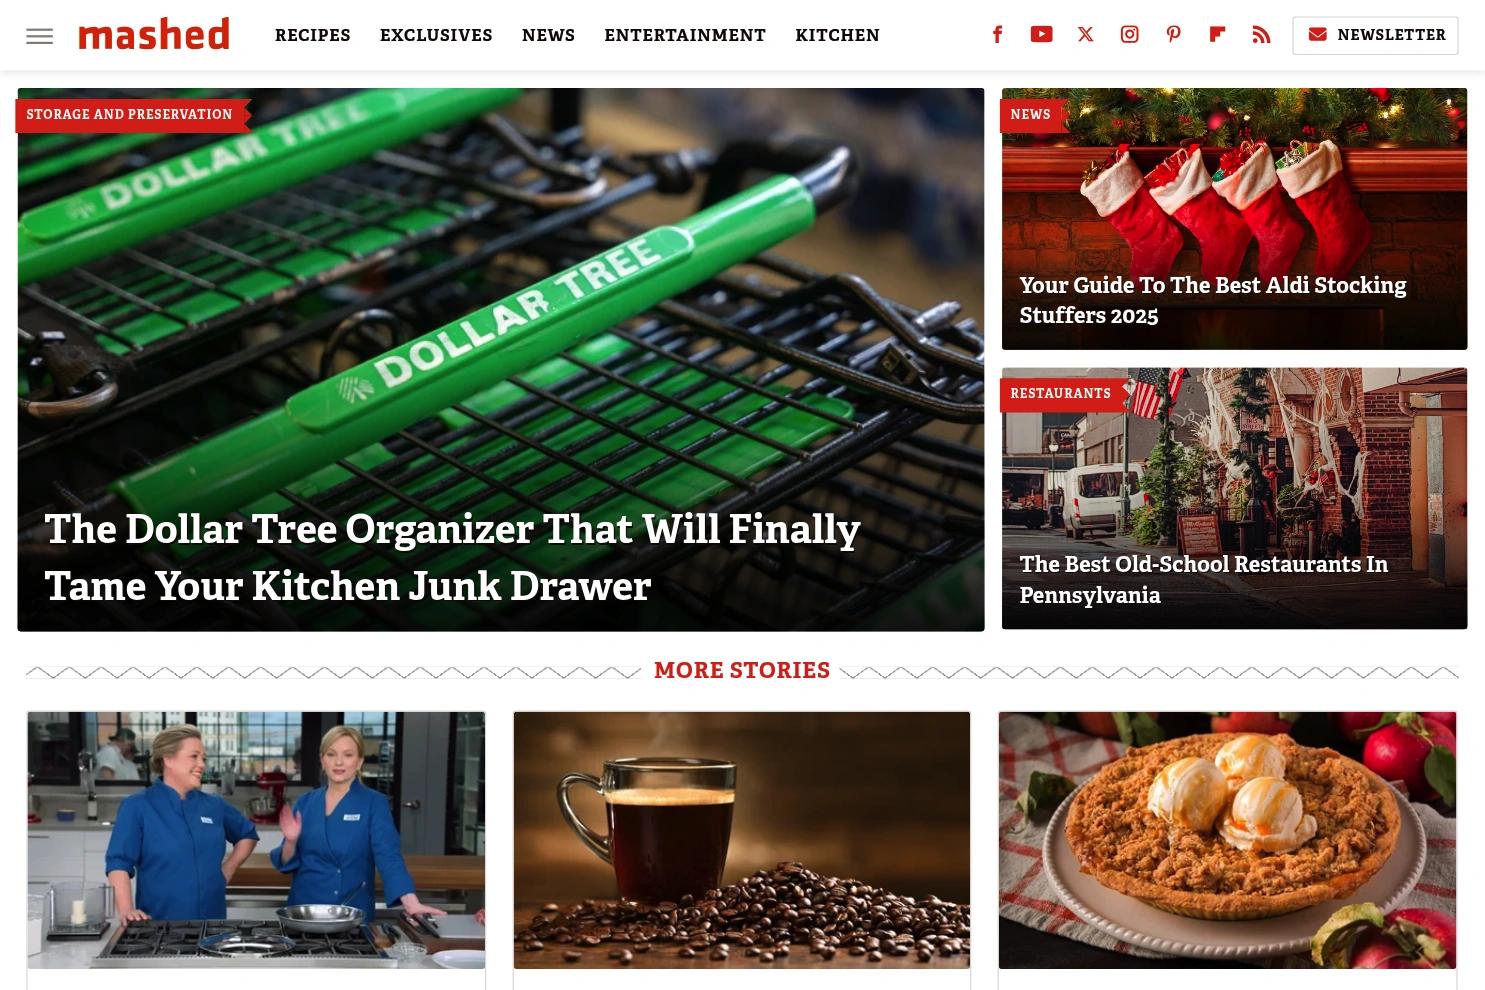
Task: Click the Storage and Preservation tag
Action: point(129,115)
